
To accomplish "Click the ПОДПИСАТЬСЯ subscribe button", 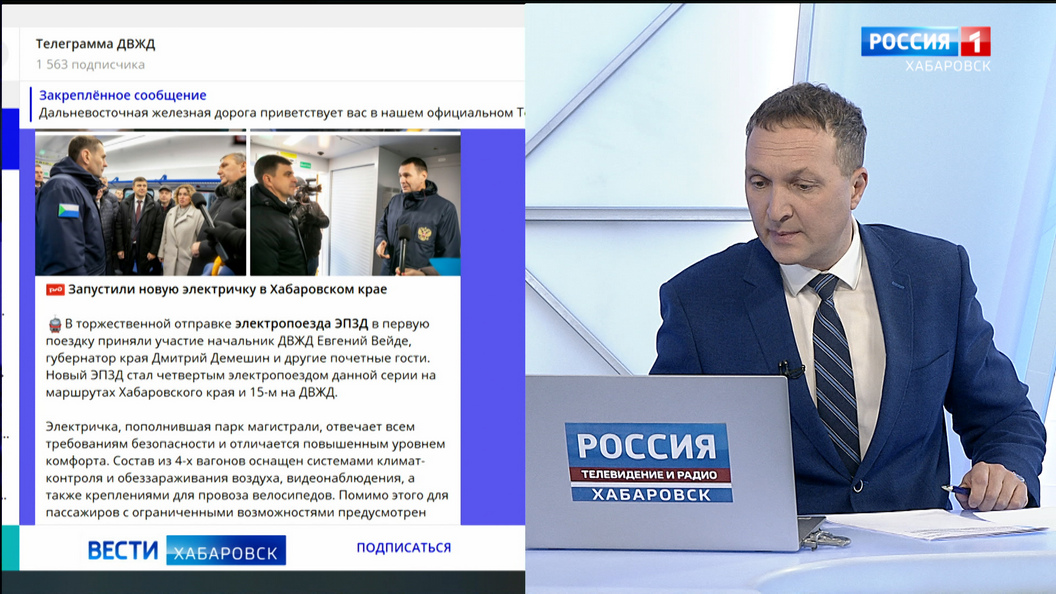I will 404,548.
